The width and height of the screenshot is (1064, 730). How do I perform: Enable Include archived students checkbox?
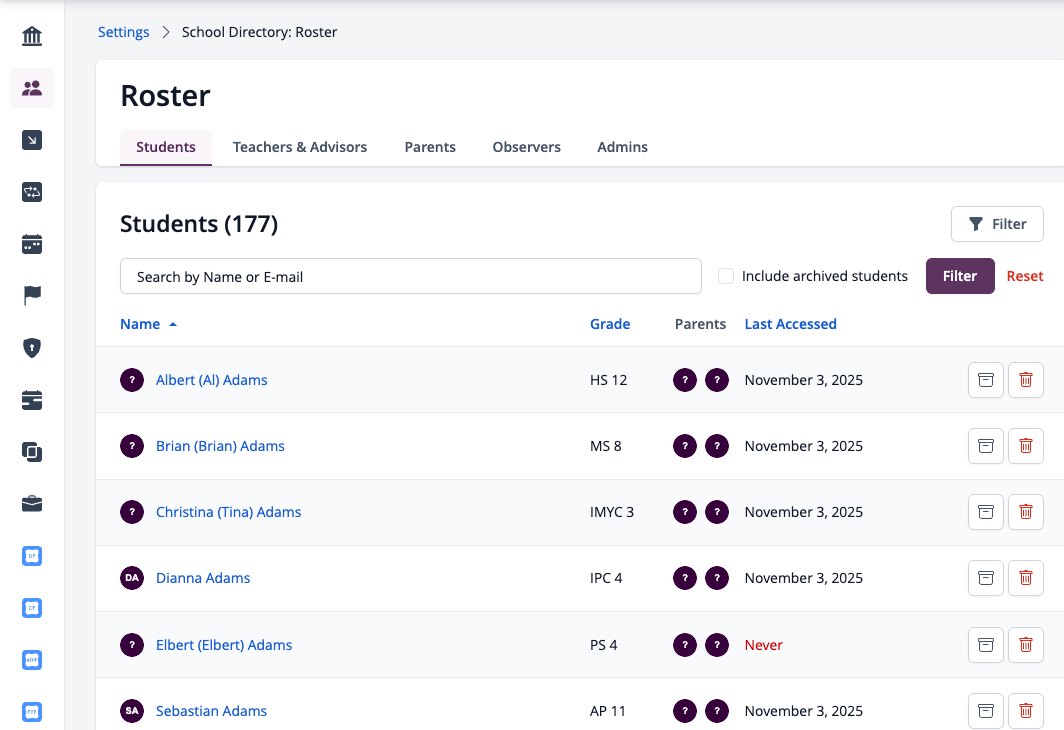[x=725, y=276]
